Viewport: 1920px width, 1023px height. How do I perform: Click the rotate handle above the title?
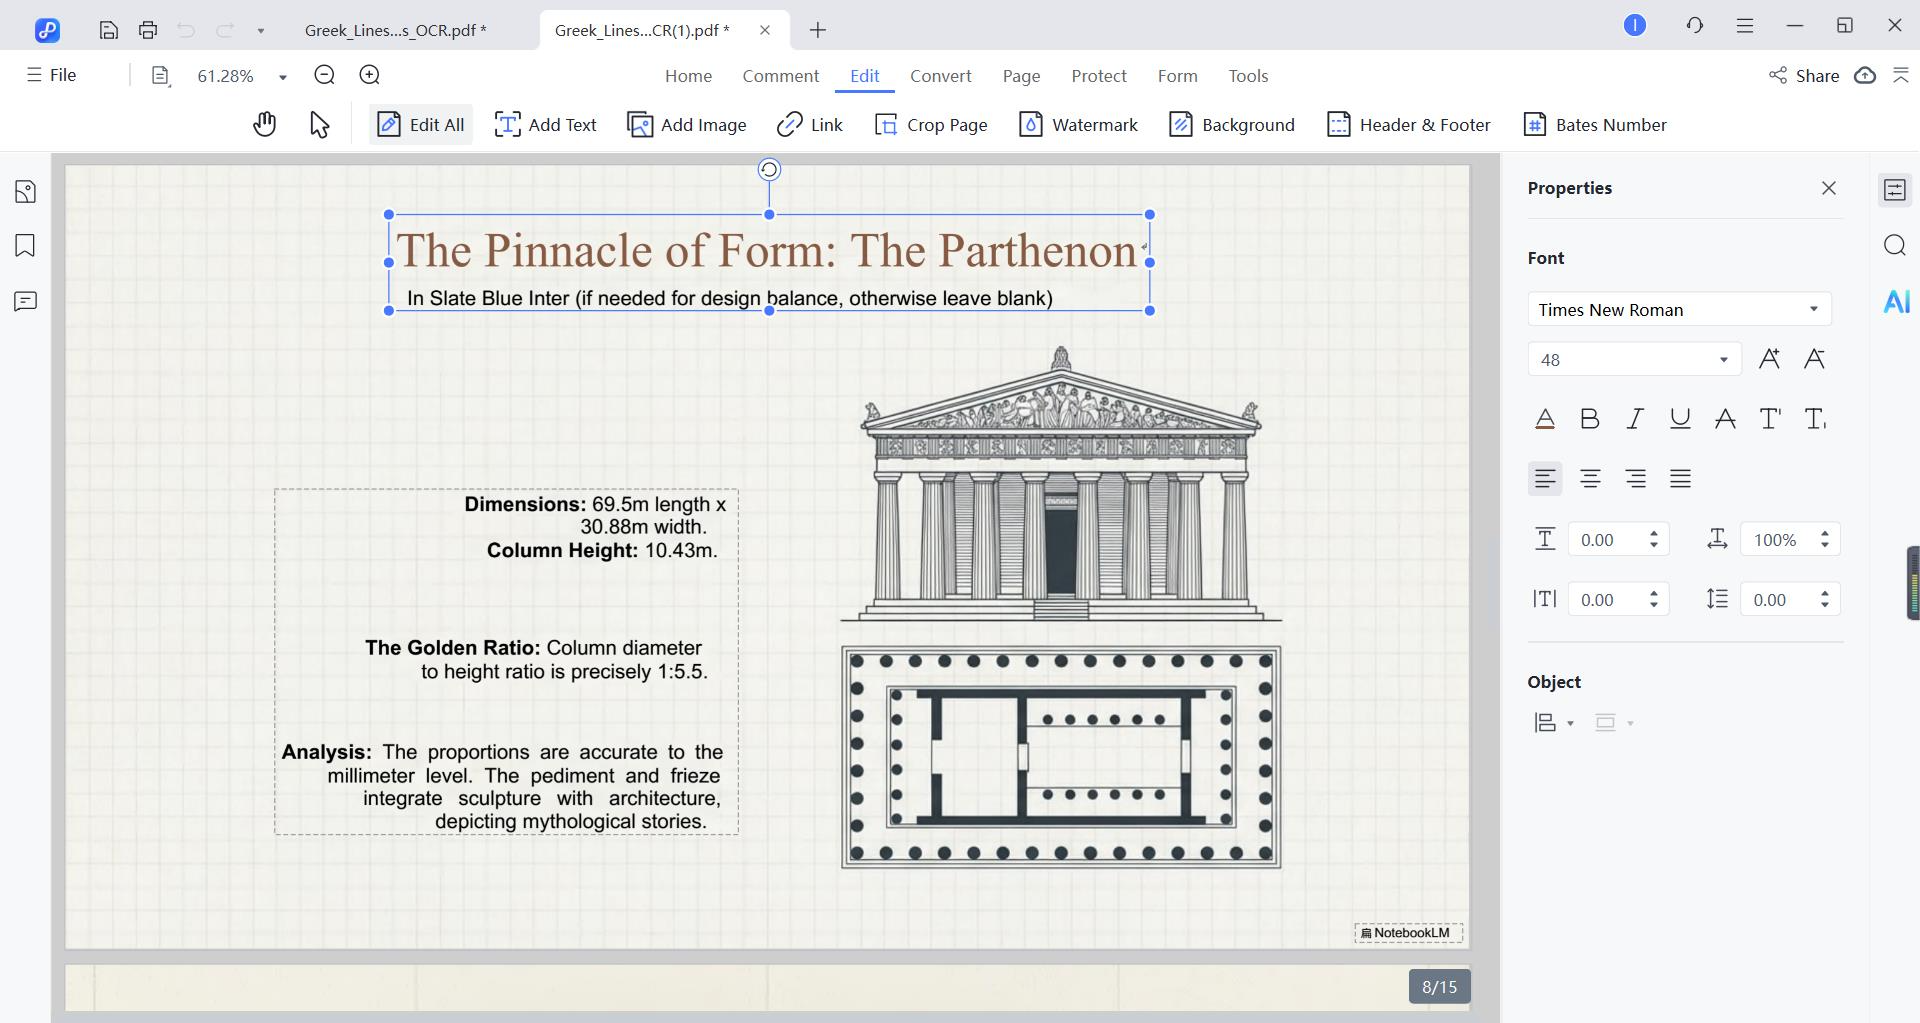pos(769,170)
